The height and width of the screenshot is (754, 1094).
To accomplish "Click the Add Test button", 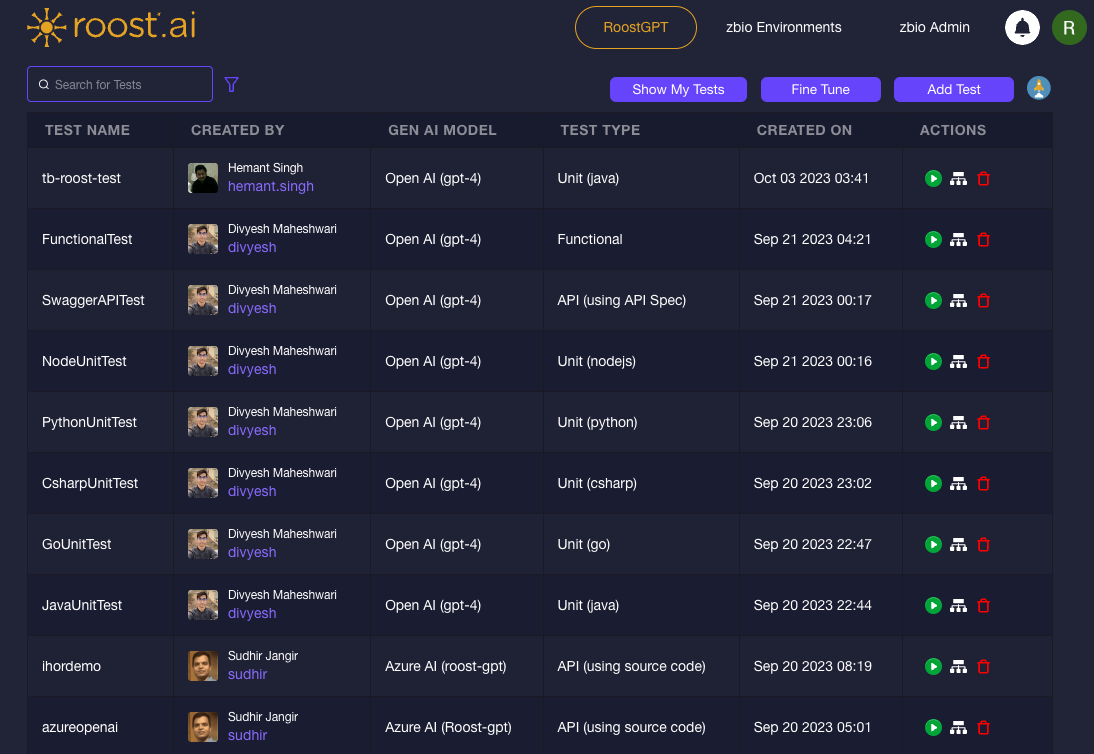I will [x=953, y=89].
